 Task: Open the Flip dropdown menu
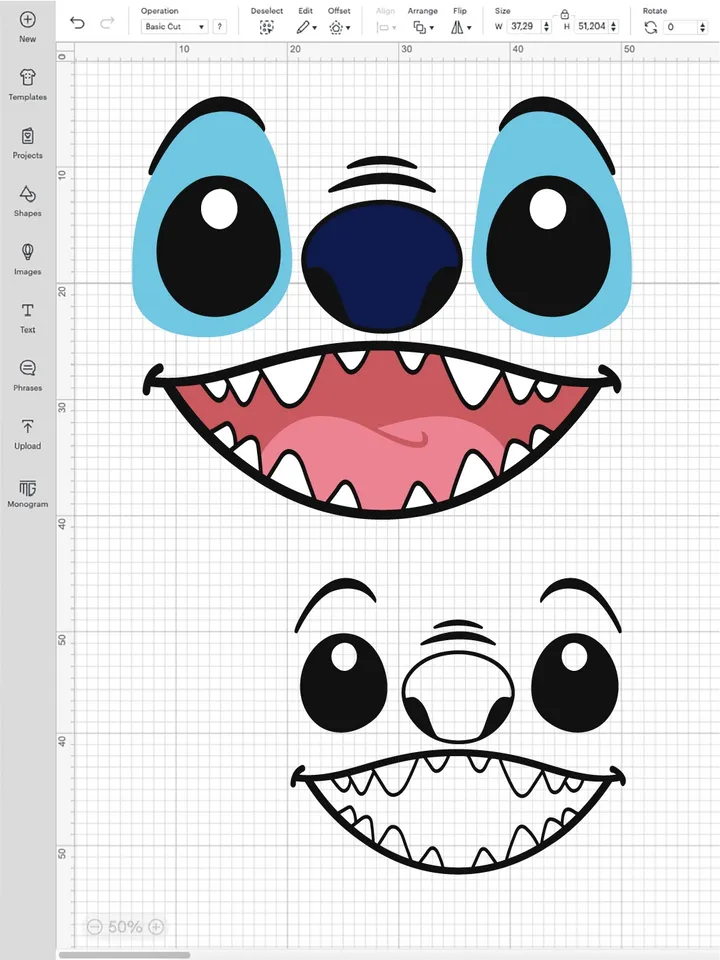(459, 28)
